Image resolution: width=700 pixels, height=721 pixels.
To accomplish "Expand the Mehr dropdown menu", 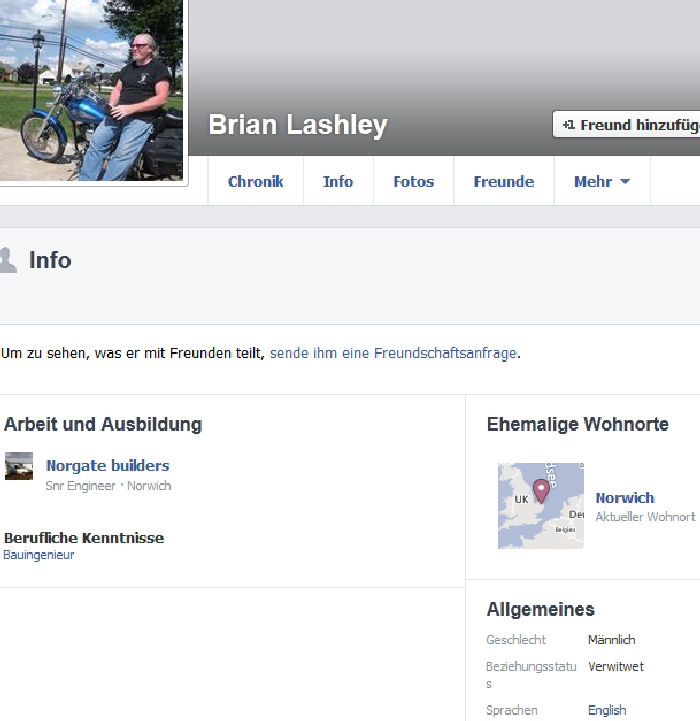I will click(x=602, y=181).
